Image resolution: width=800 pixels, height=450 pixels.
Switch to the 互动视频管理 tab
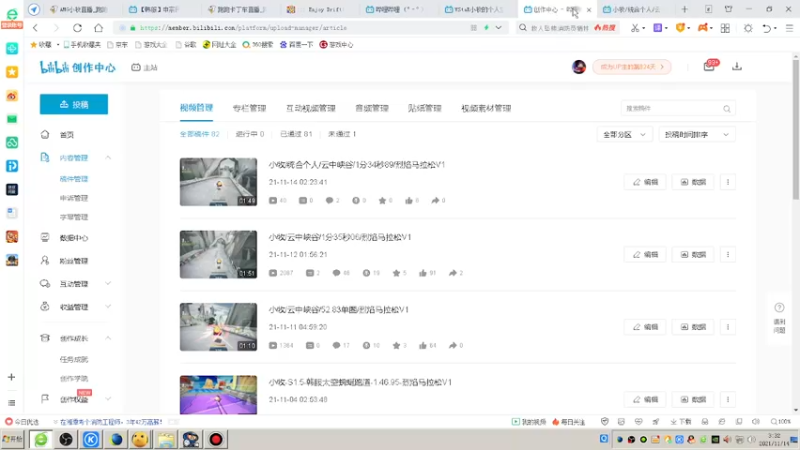pos(311,108)
